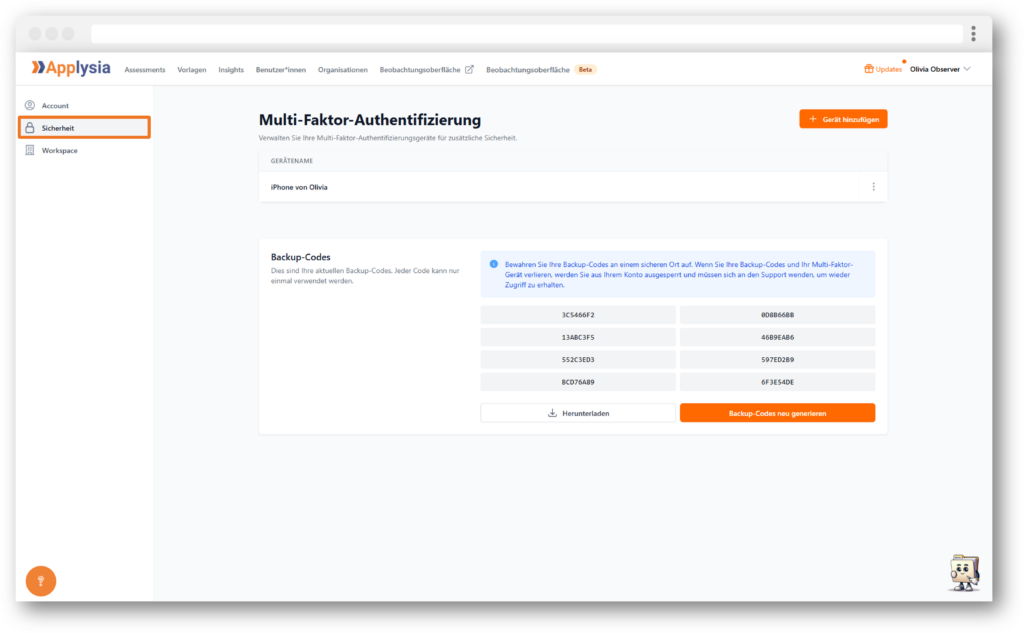This screenshot has width=1024, height=633.
Task: Click the info icon in backup notice
Action: tap(494, 264)
